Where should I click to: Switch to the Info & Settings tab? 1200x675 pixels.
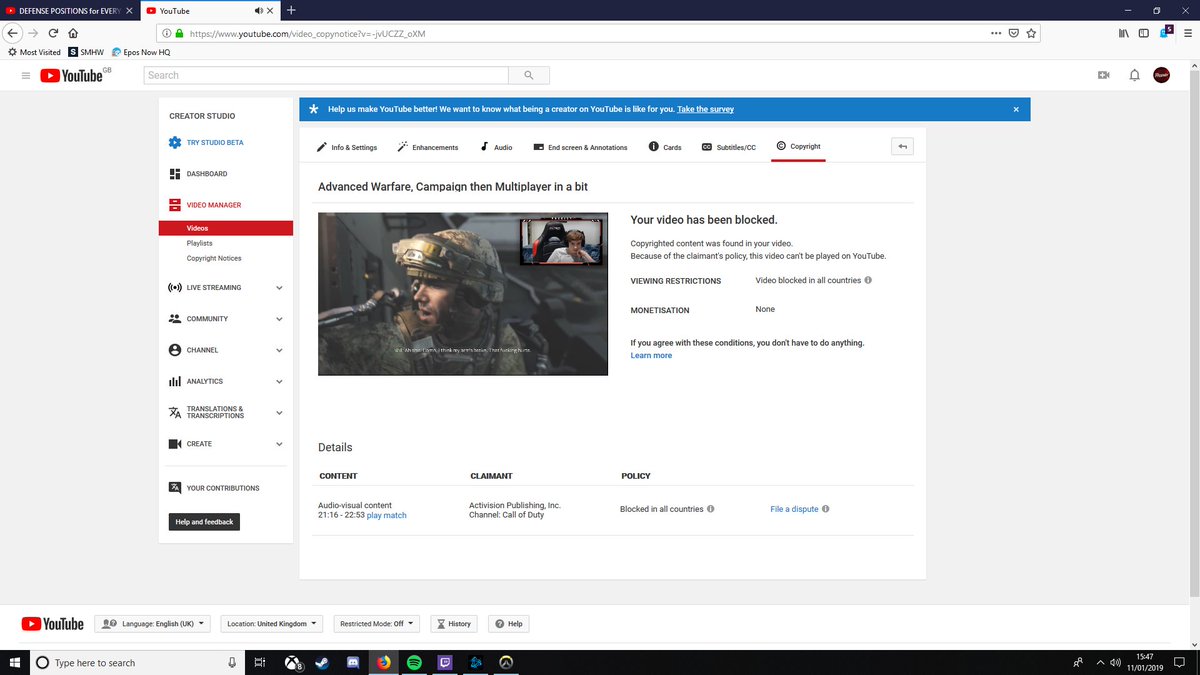347,147
